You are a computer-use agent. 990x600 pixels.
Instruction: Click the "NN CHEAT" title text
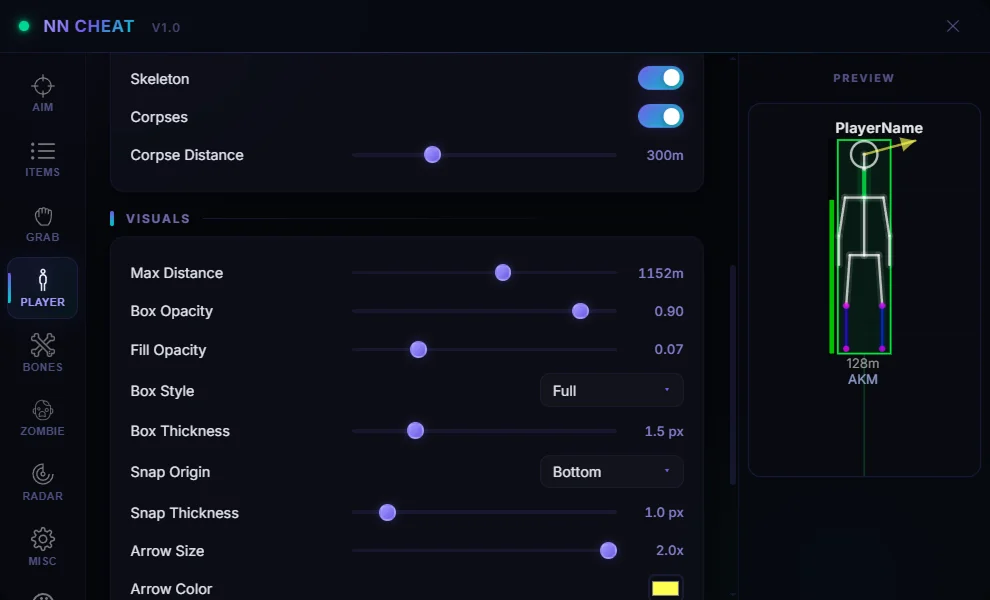[88, 27]
